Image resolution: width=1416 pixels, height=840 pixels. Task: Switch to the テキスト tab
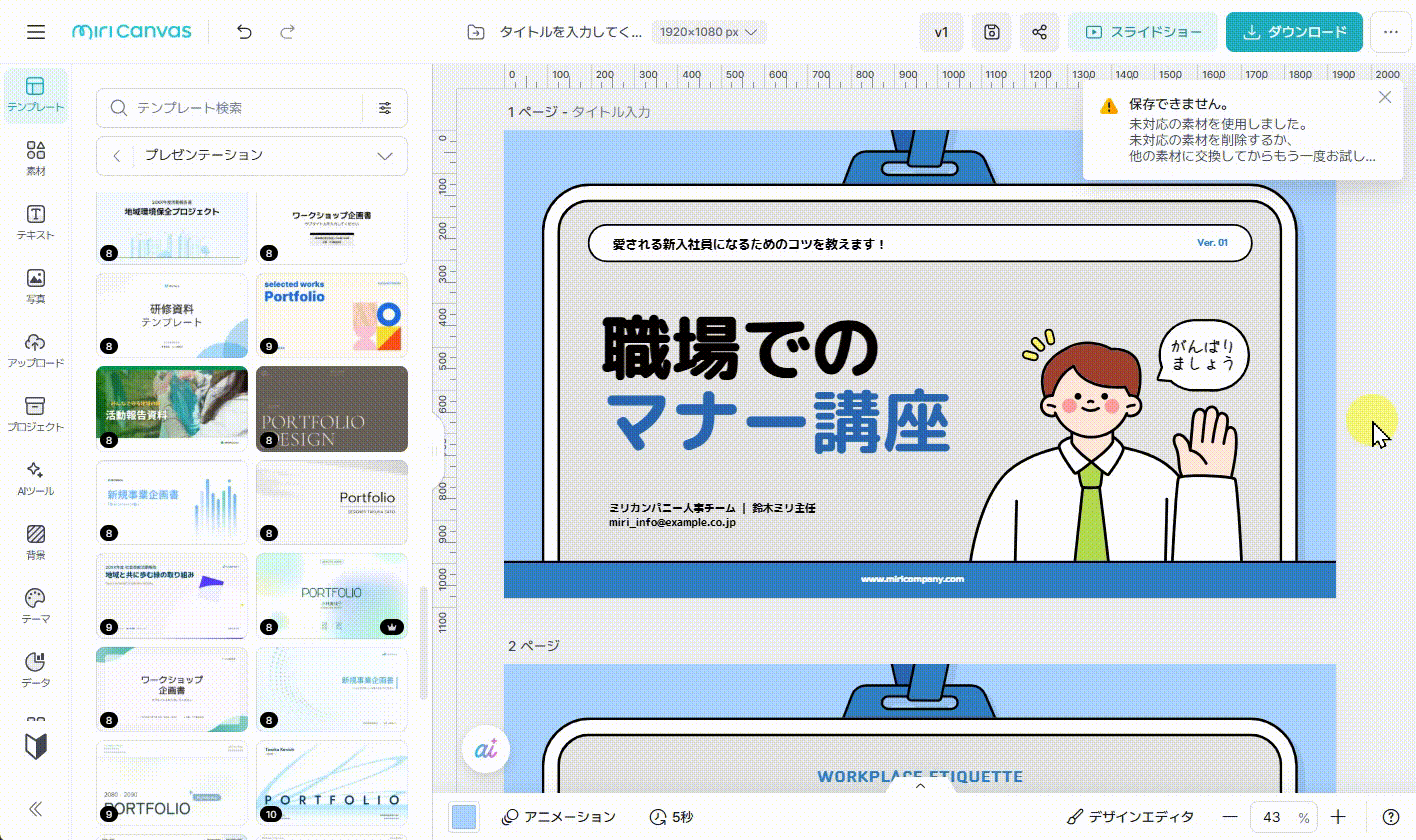click(x=35, y=222)
